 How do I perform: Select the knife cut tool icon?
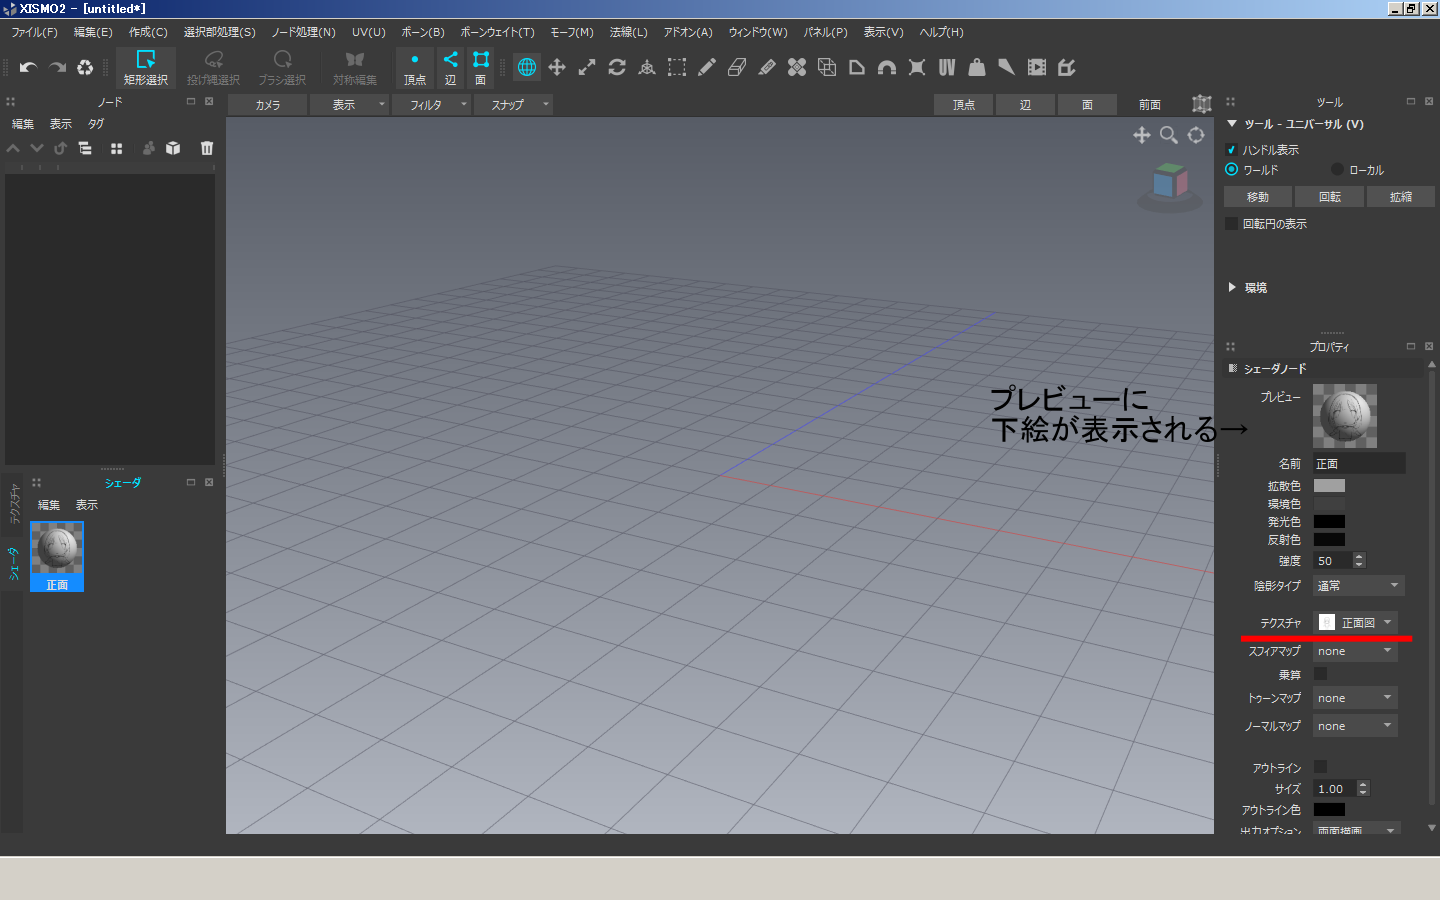pyautogui.click(x=767, y=67)
